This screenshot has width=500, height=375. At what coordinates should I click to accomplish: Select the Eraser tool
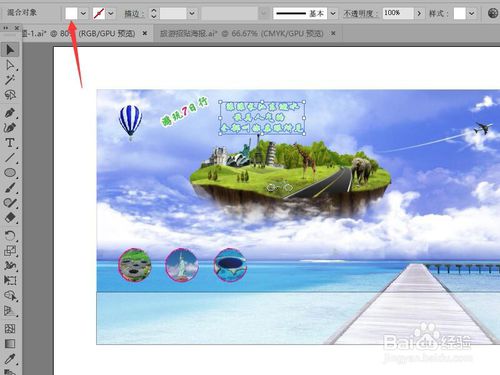coord(10,217)
